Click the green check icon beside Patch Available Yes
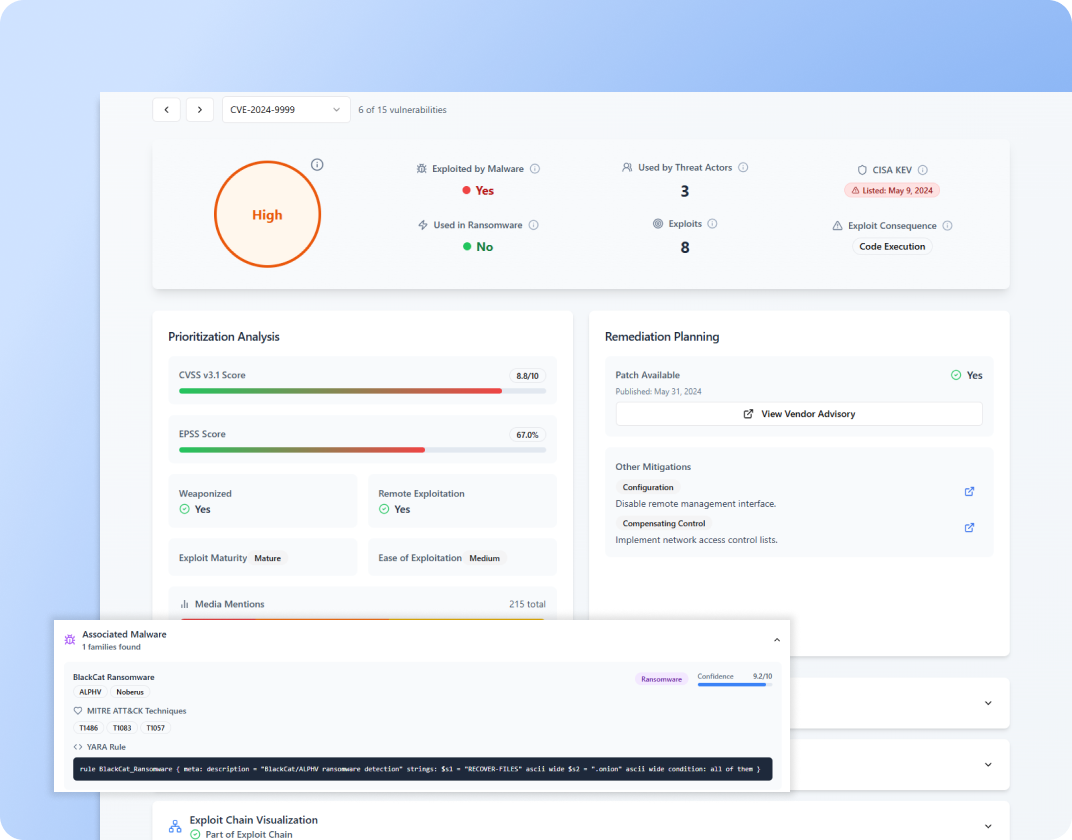 point(956,375)
